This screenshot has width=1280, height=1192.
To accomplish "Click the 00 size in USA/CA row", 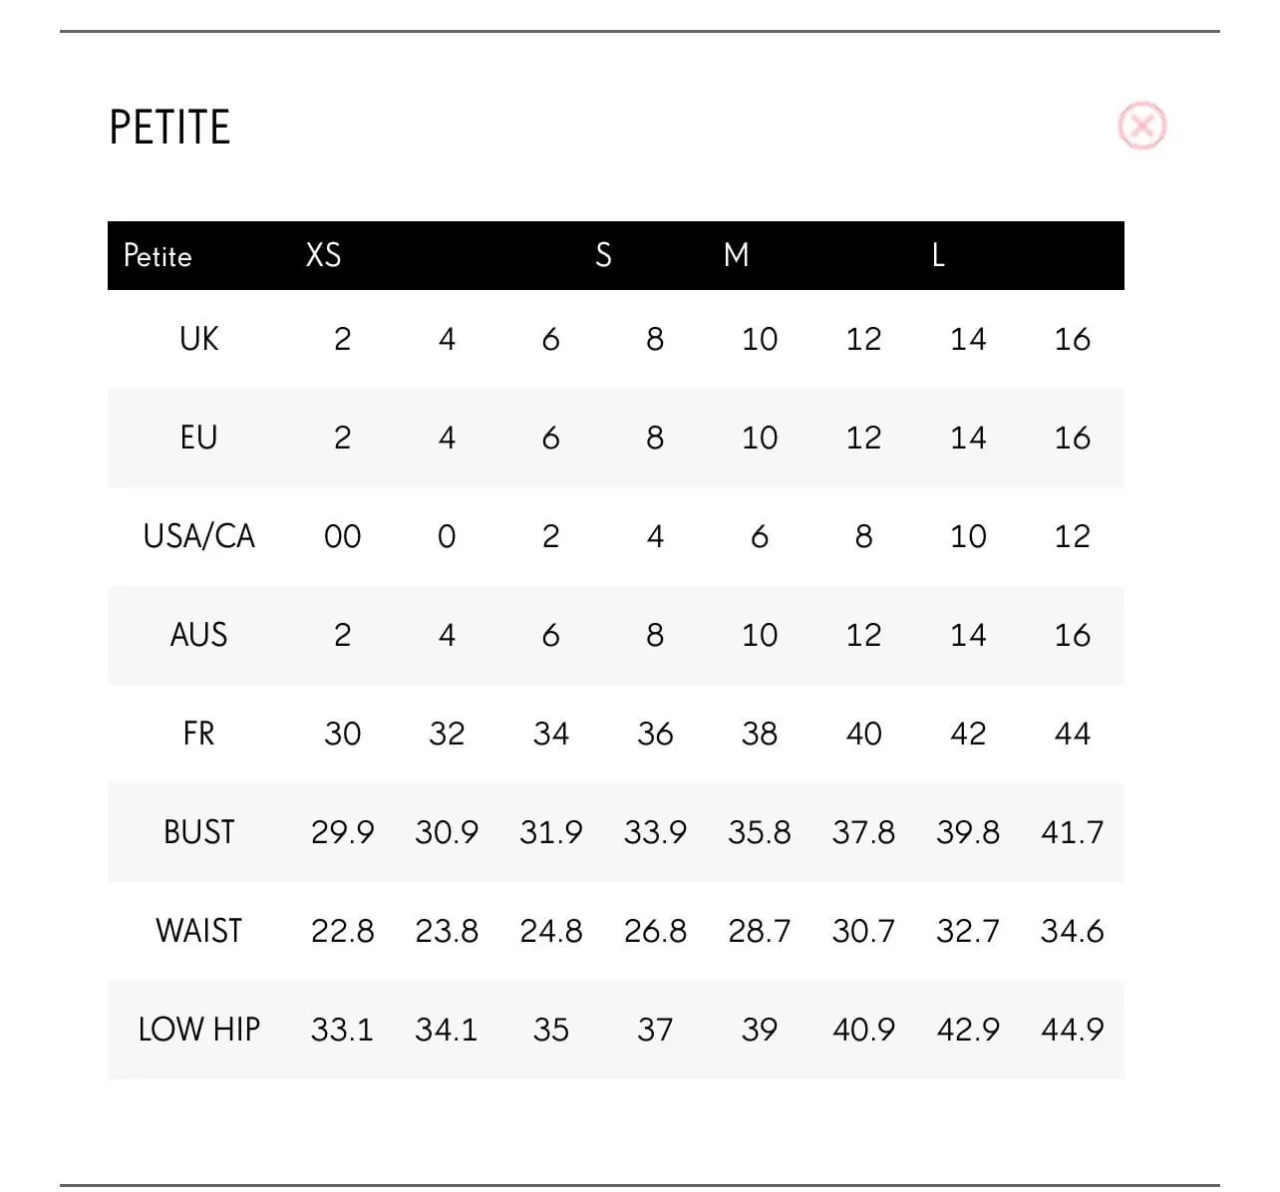I will [342, 537].
